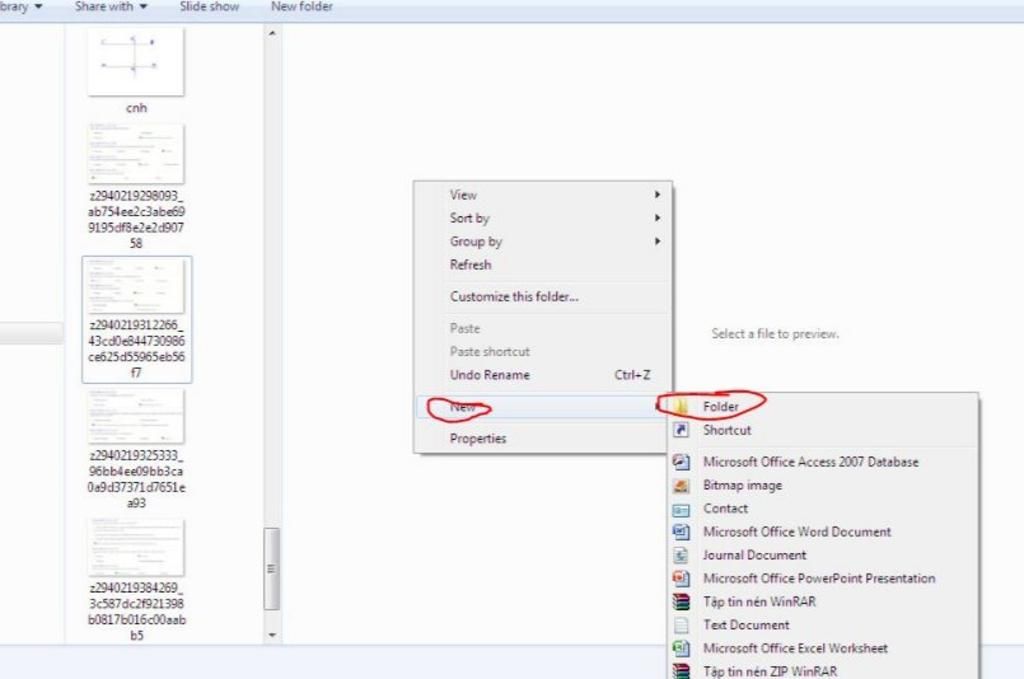1024x679 pixels.
Task: Choose Tập tin nén ZIP WinRAR entry
Action: [823, 671]
